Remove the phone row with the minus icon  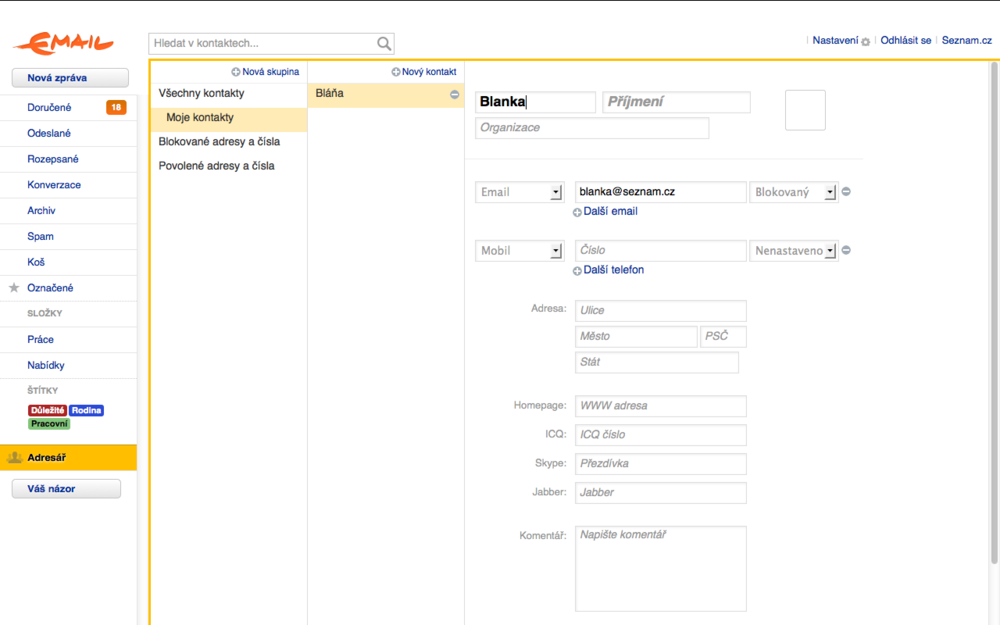tap(846, 250)
